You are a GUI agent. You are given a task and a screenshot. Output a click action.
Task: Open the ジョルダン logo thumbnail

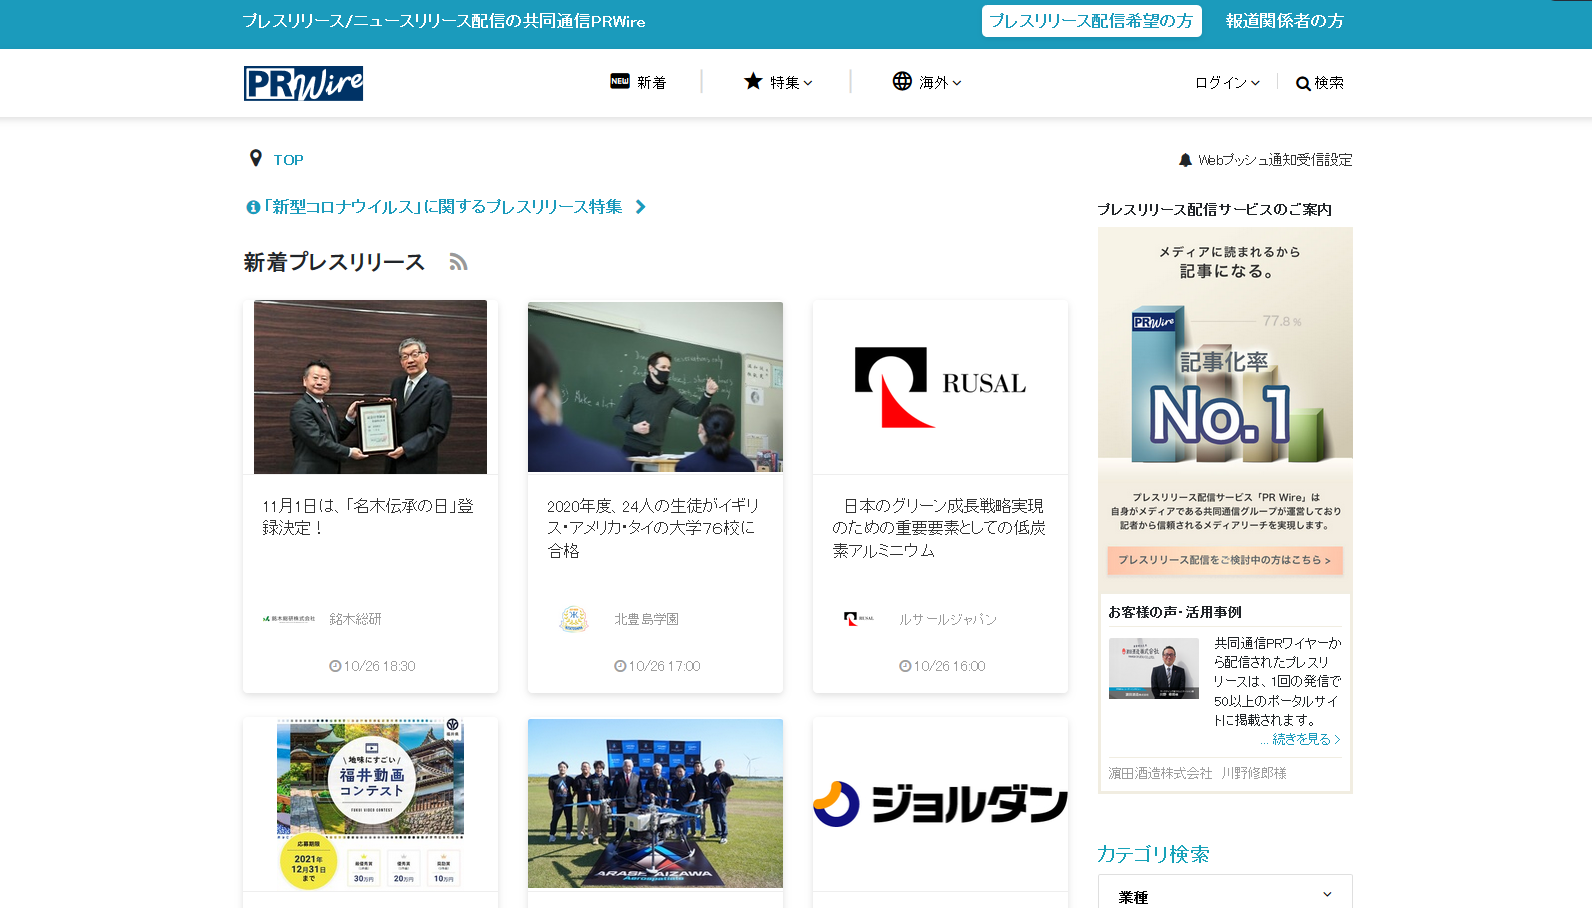click(940, 804)
